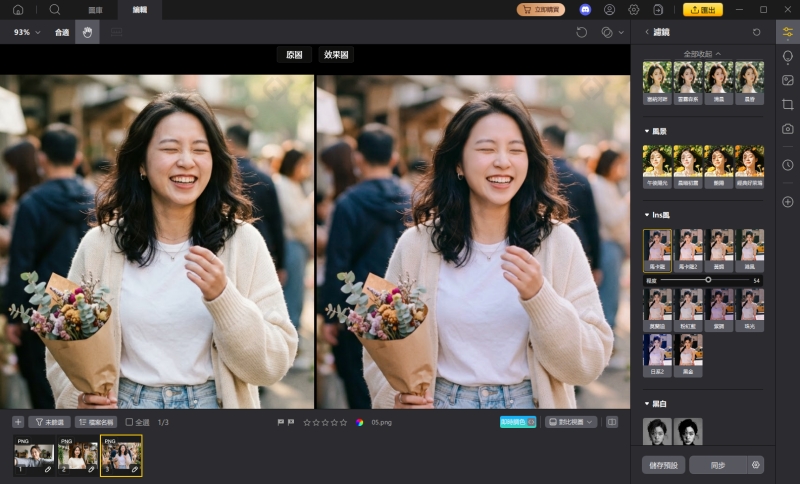
Task: Reset filters with the 濾鏡 panel undo icon
Action: pos(756,32)
